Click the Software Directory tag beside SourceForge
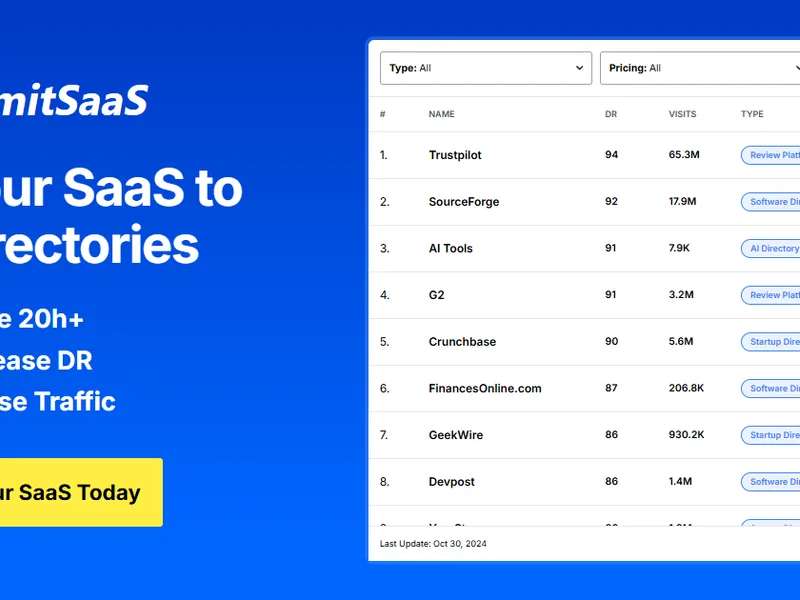 [770, 202]
